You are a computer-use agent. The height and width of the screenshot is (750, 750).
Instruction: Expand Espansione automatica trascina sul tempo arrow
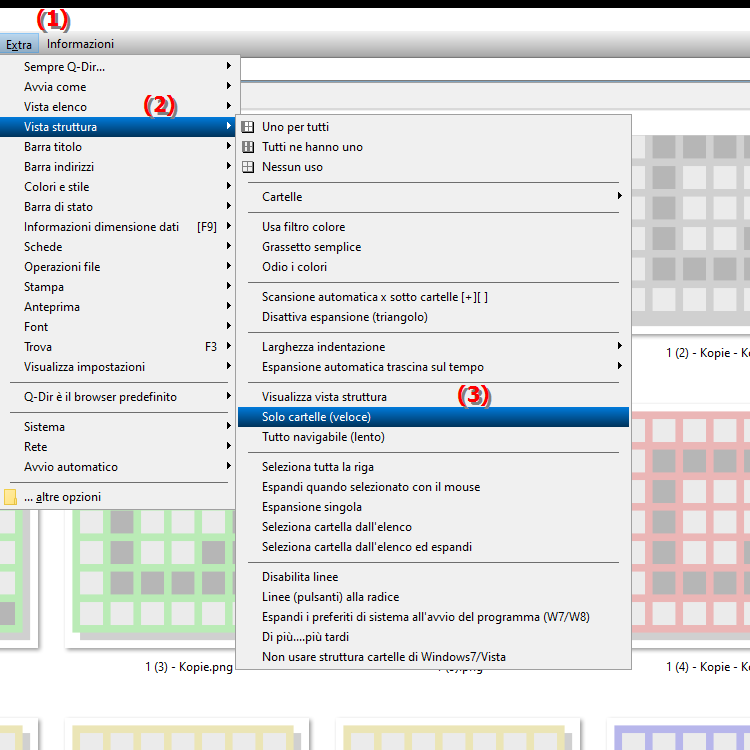coord(619,366)
